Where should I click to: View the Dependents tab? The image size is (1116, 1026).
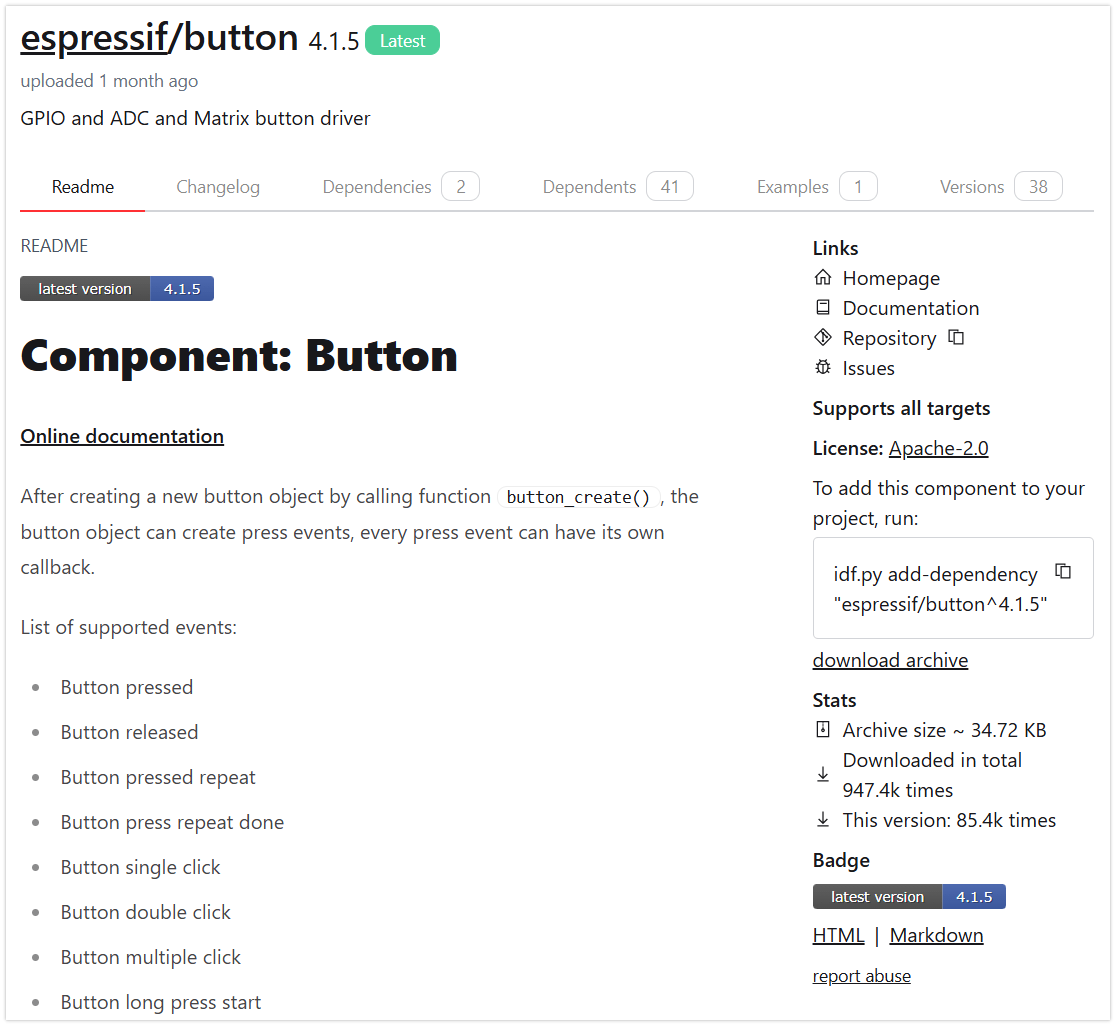589,186
